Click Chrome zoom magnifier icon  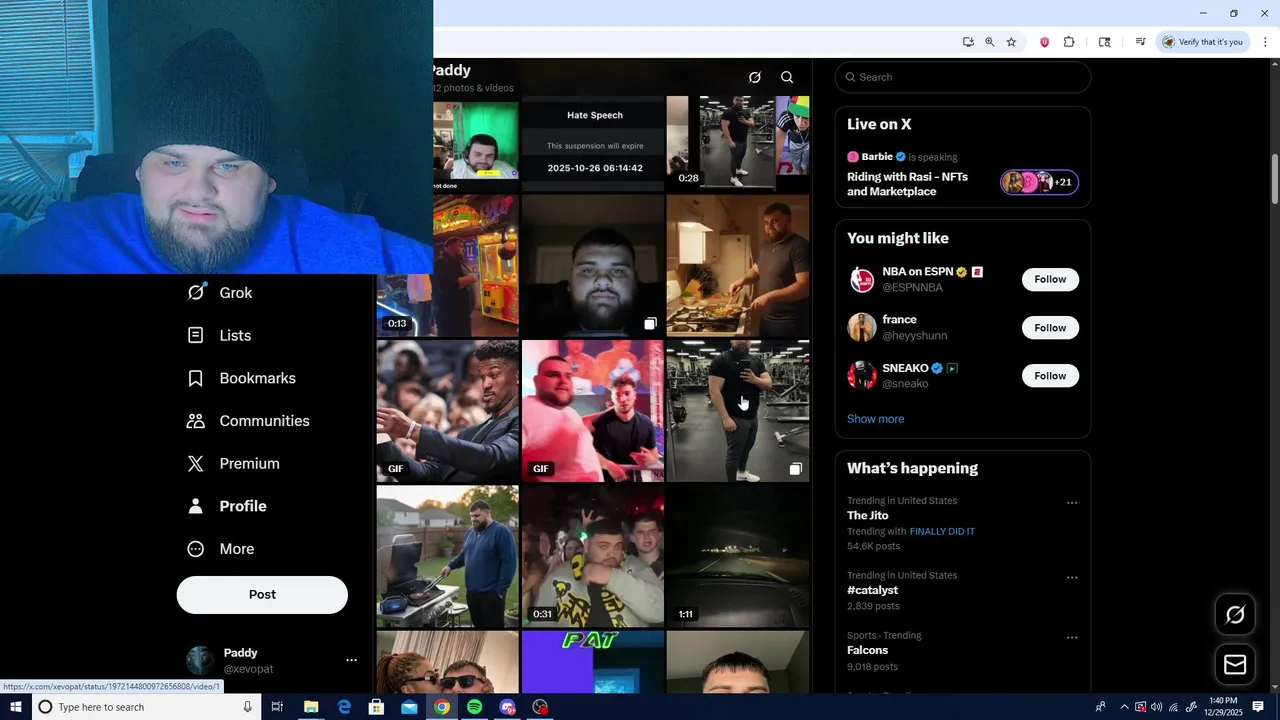tap(989, 42)
